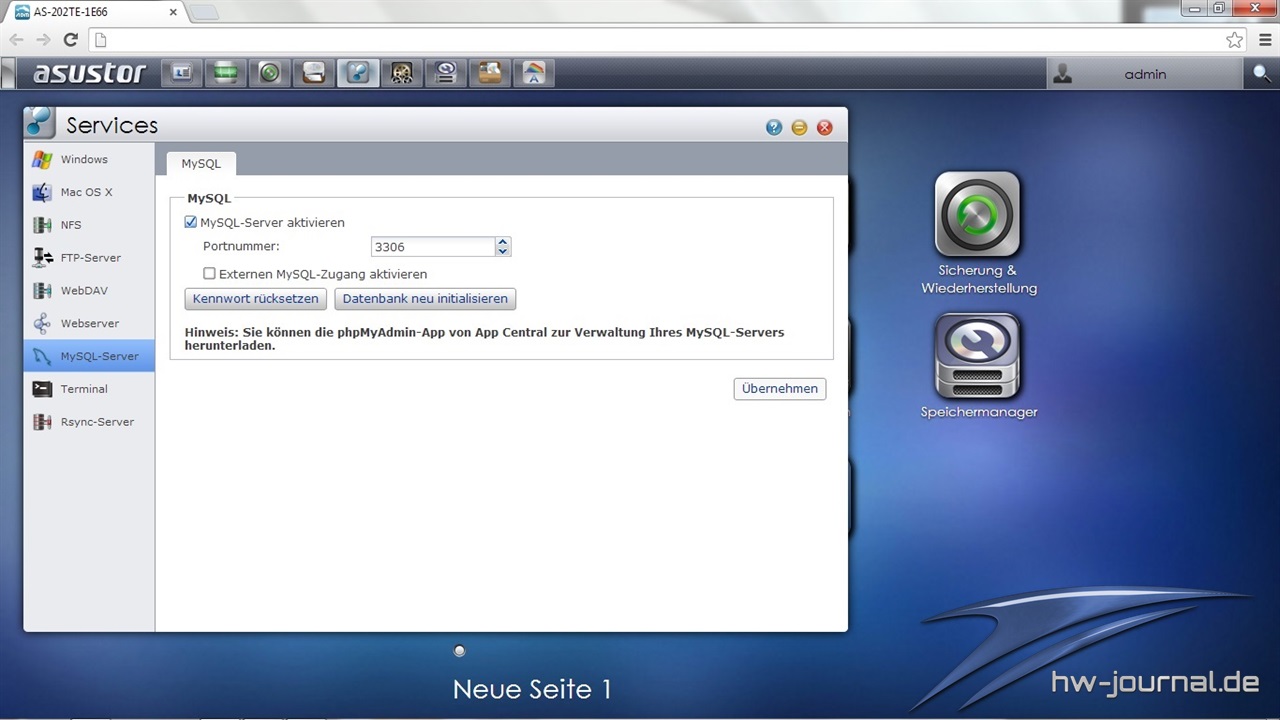Click the desktop page indicator dot
Viewport: 1280px width, 720px height.
point(460,651)
